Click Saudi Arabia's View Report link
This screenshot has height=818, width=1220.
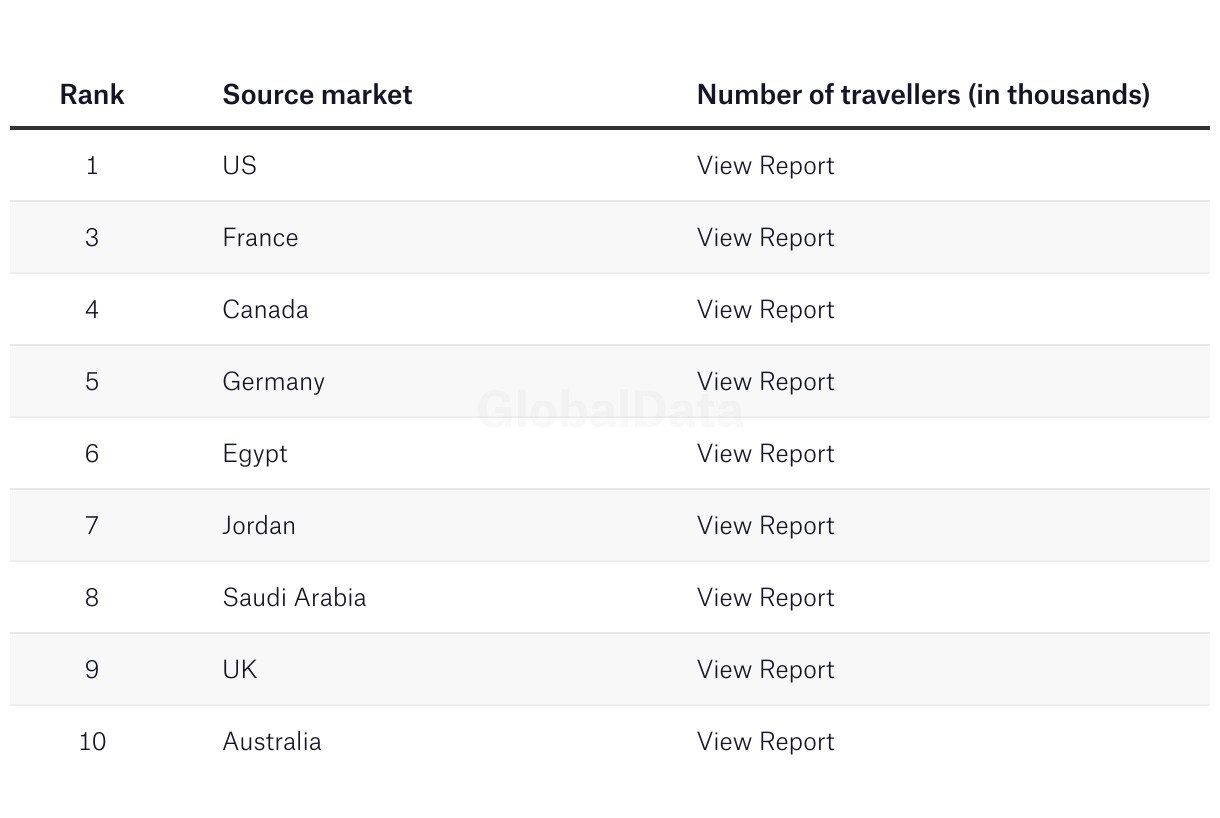click(x=765, y=598)
